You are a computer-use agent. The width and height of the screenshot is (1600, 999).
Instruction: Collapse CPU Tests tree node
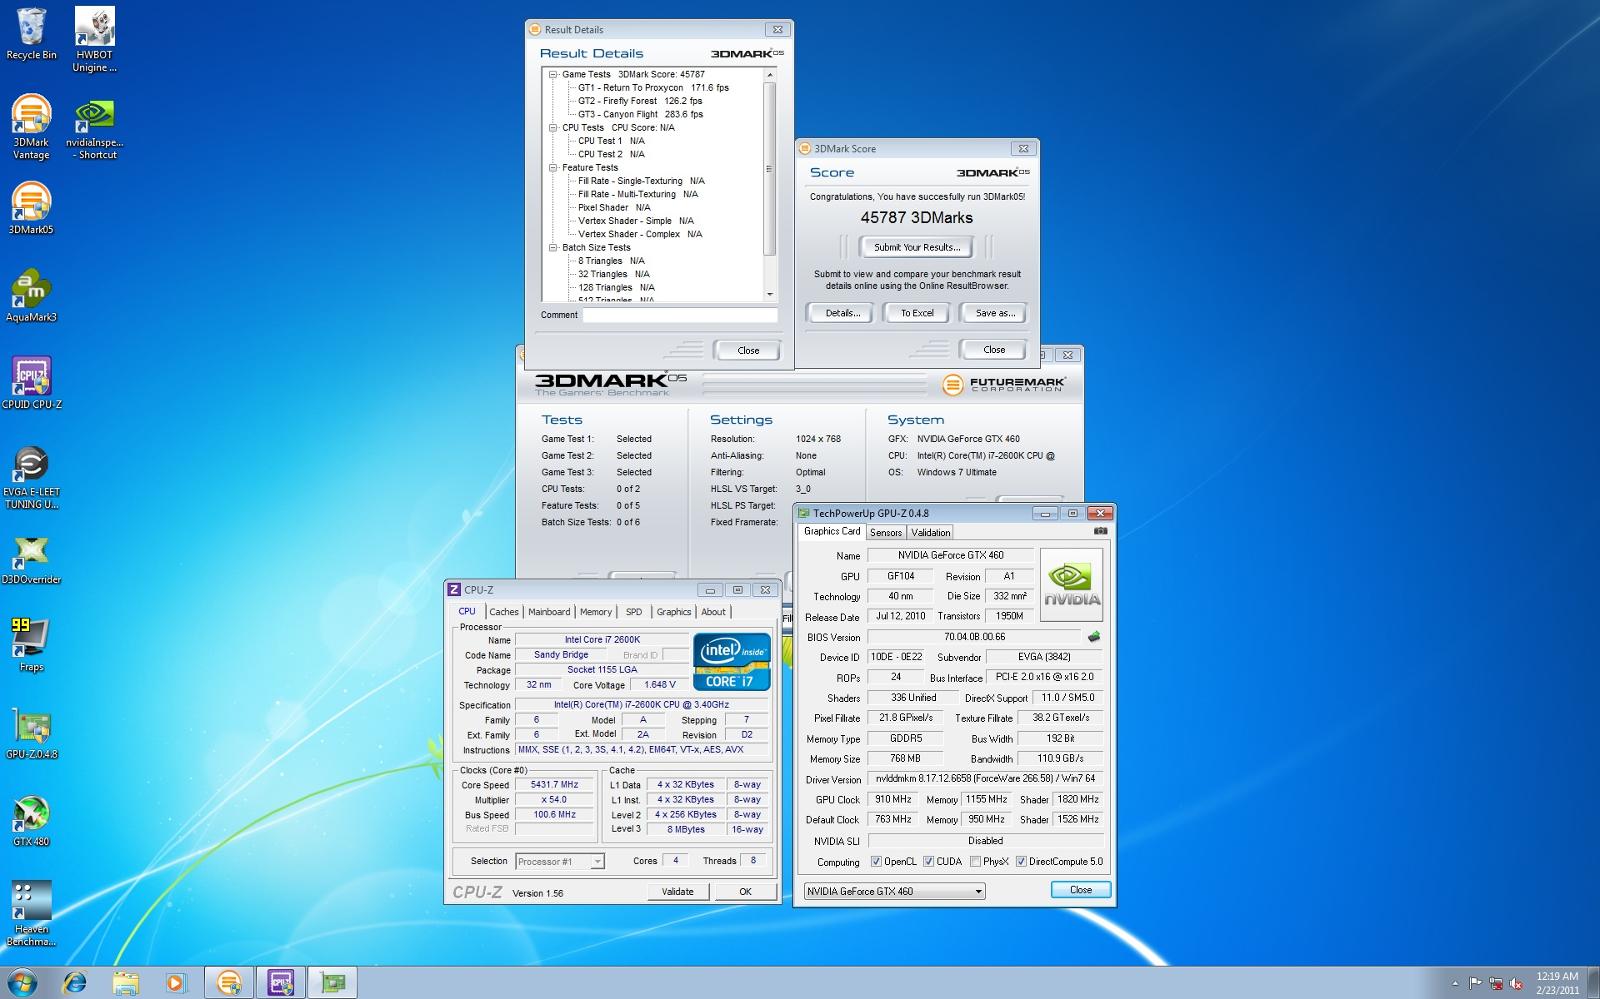(x=553, y=128)
